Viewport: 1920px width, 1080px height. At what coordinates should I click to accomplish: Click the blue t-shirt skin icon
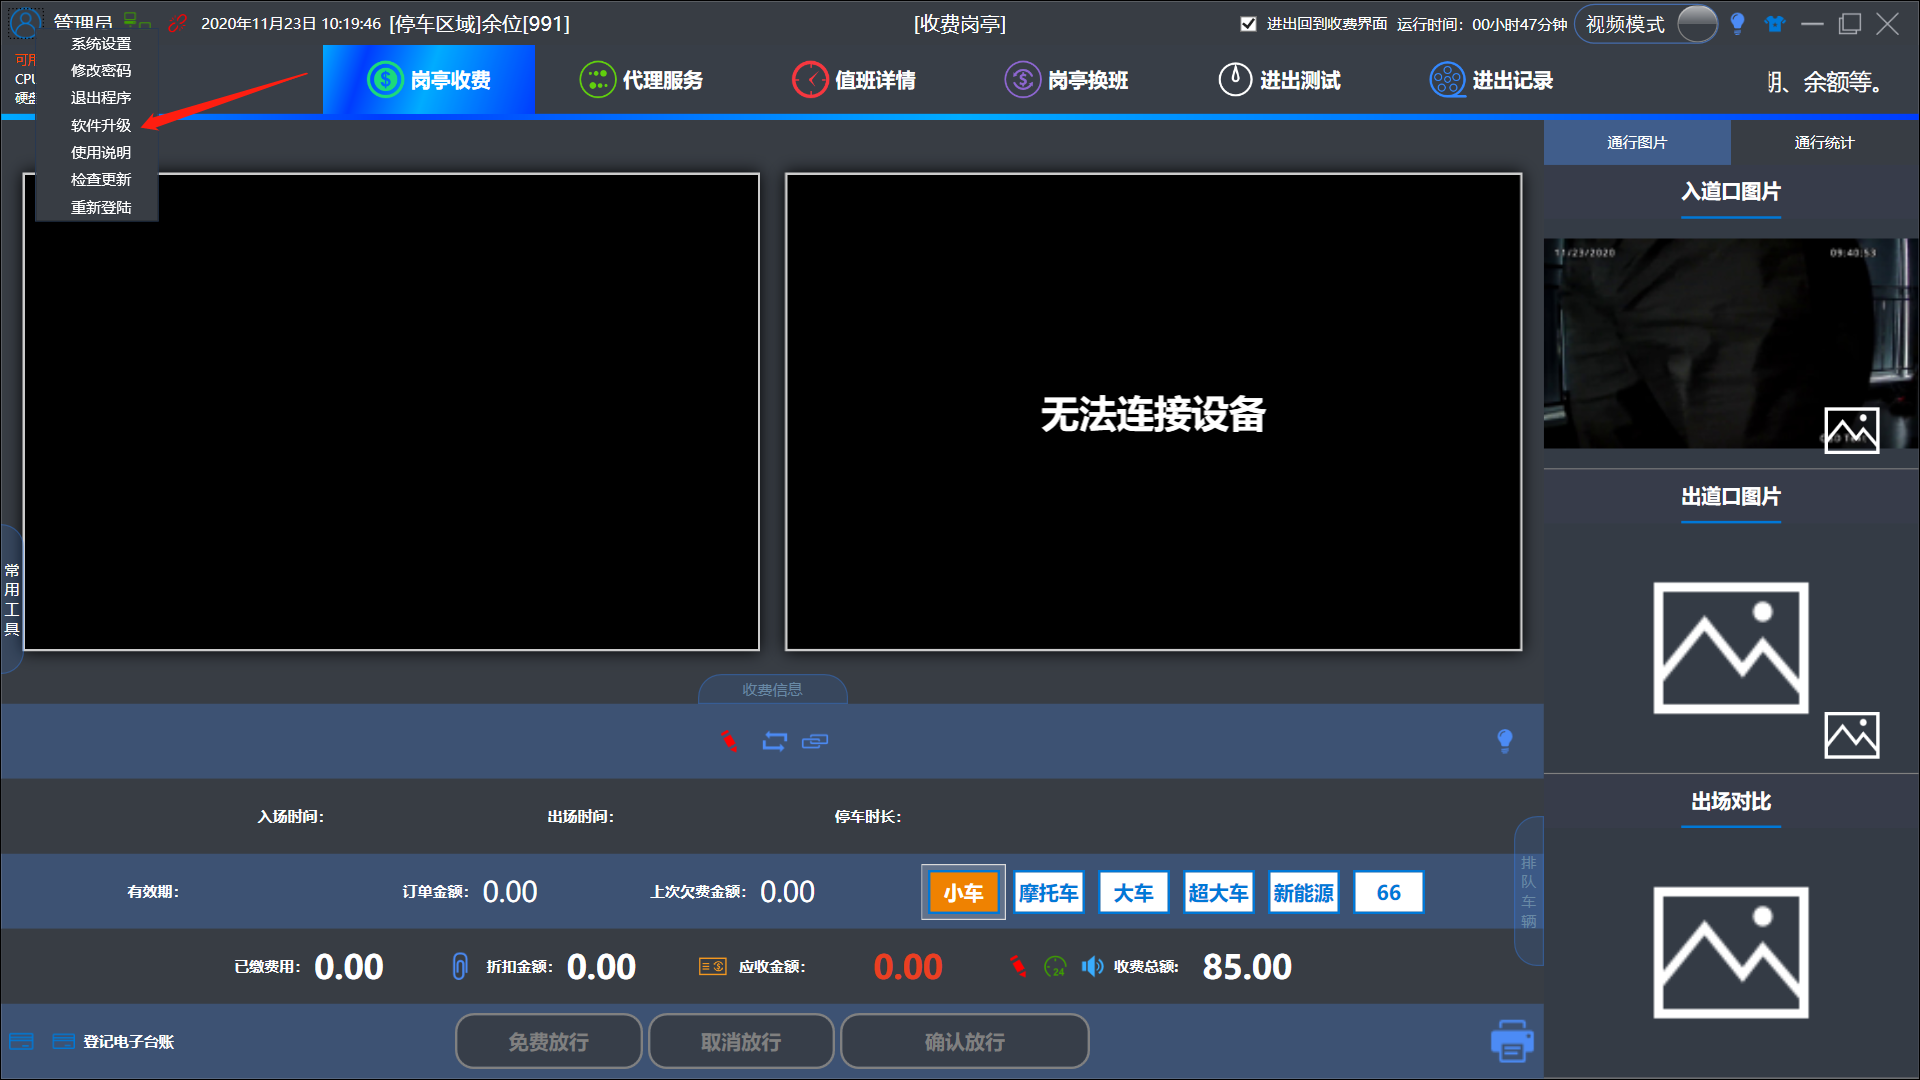pos(1775,23)
